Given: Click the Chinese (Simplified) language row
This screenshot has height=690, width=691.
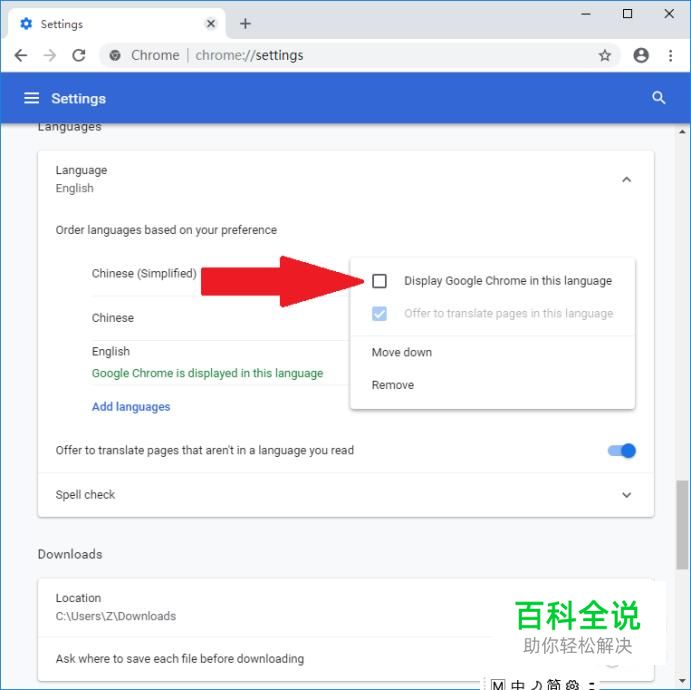Looking at the screenshot, I should tap(144, 273).
